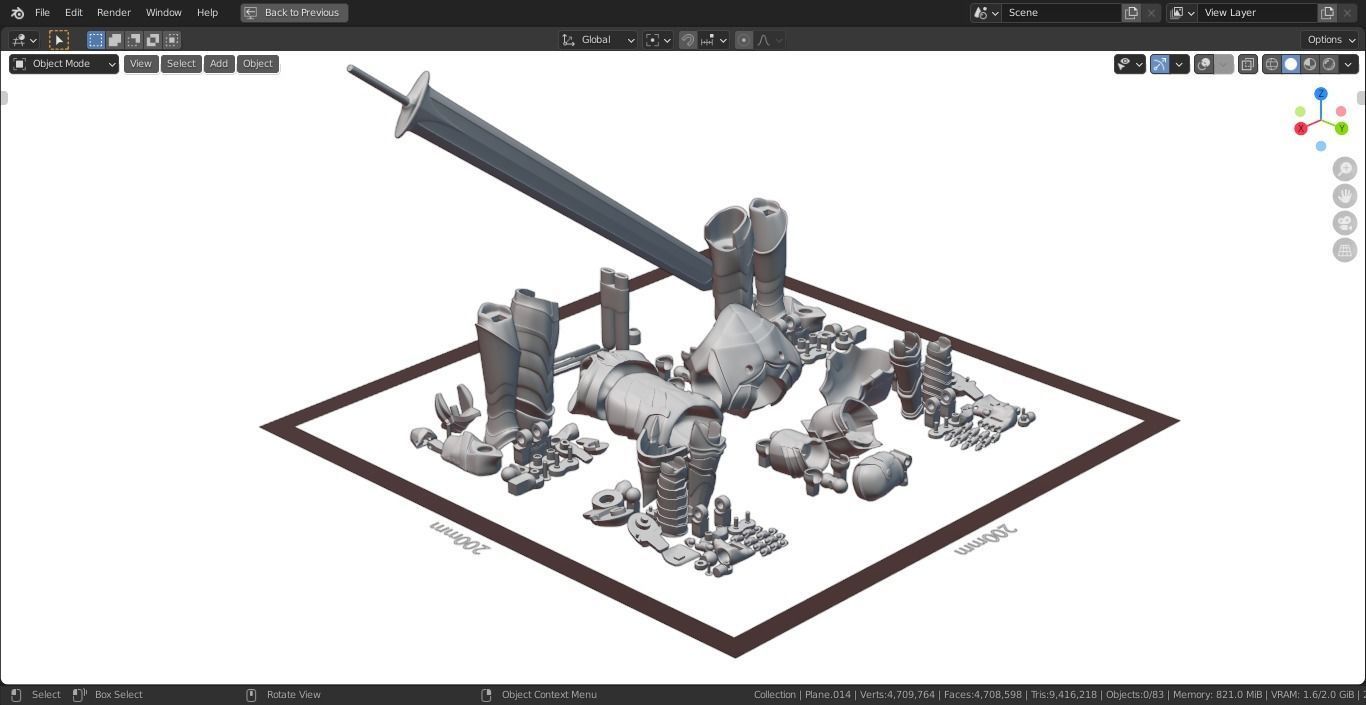Screen dimensions: 1366x705
Task: Choose Invert selection mode icon
Action: [x=153, y=40]
